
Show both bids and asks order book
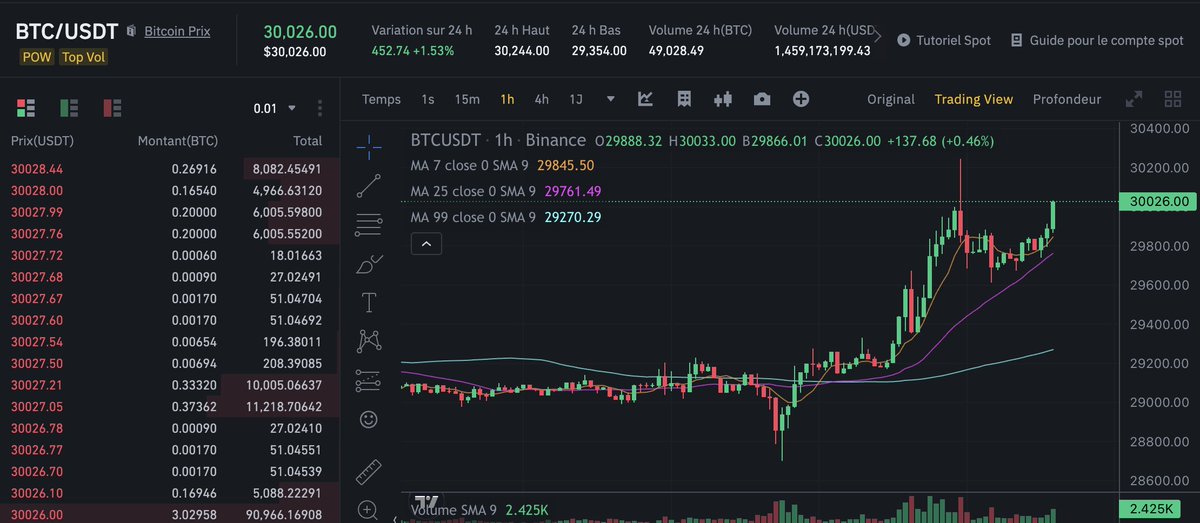pyautogui.click(x=26, y=107)
